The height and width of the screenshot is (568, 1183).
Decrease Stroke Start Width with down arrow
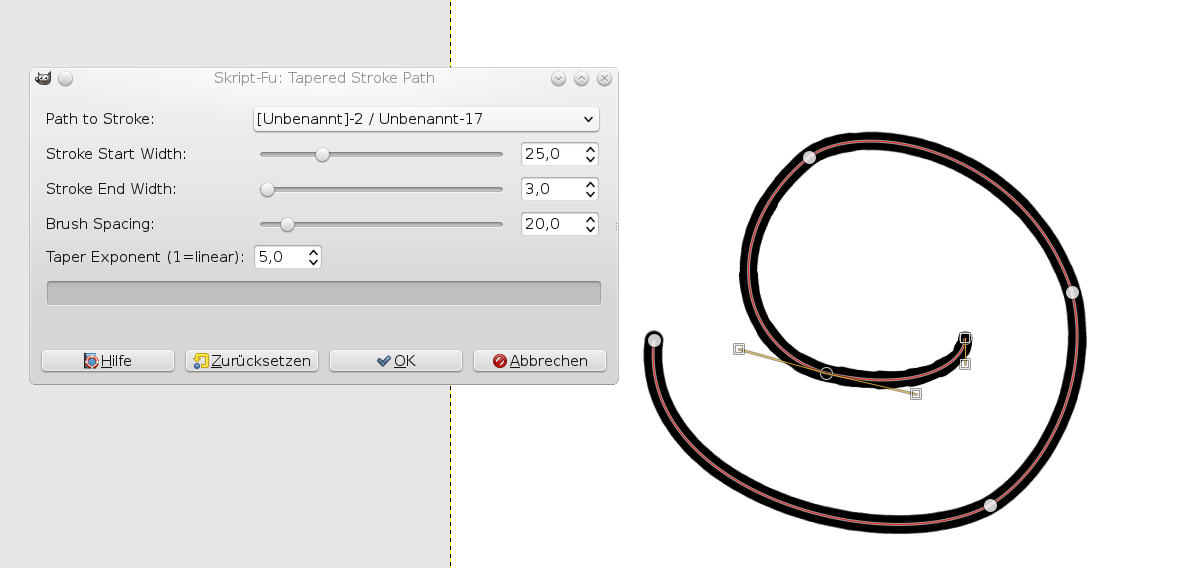click(x=591, y=159)
